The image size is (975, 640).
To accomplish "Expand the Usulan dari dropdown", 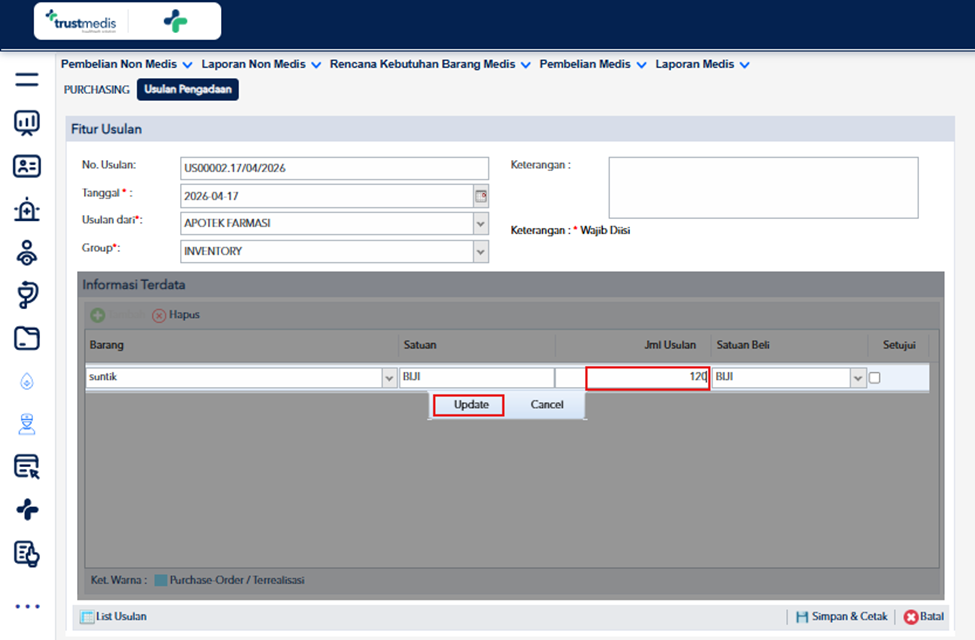I will click(x=481, y=223).
